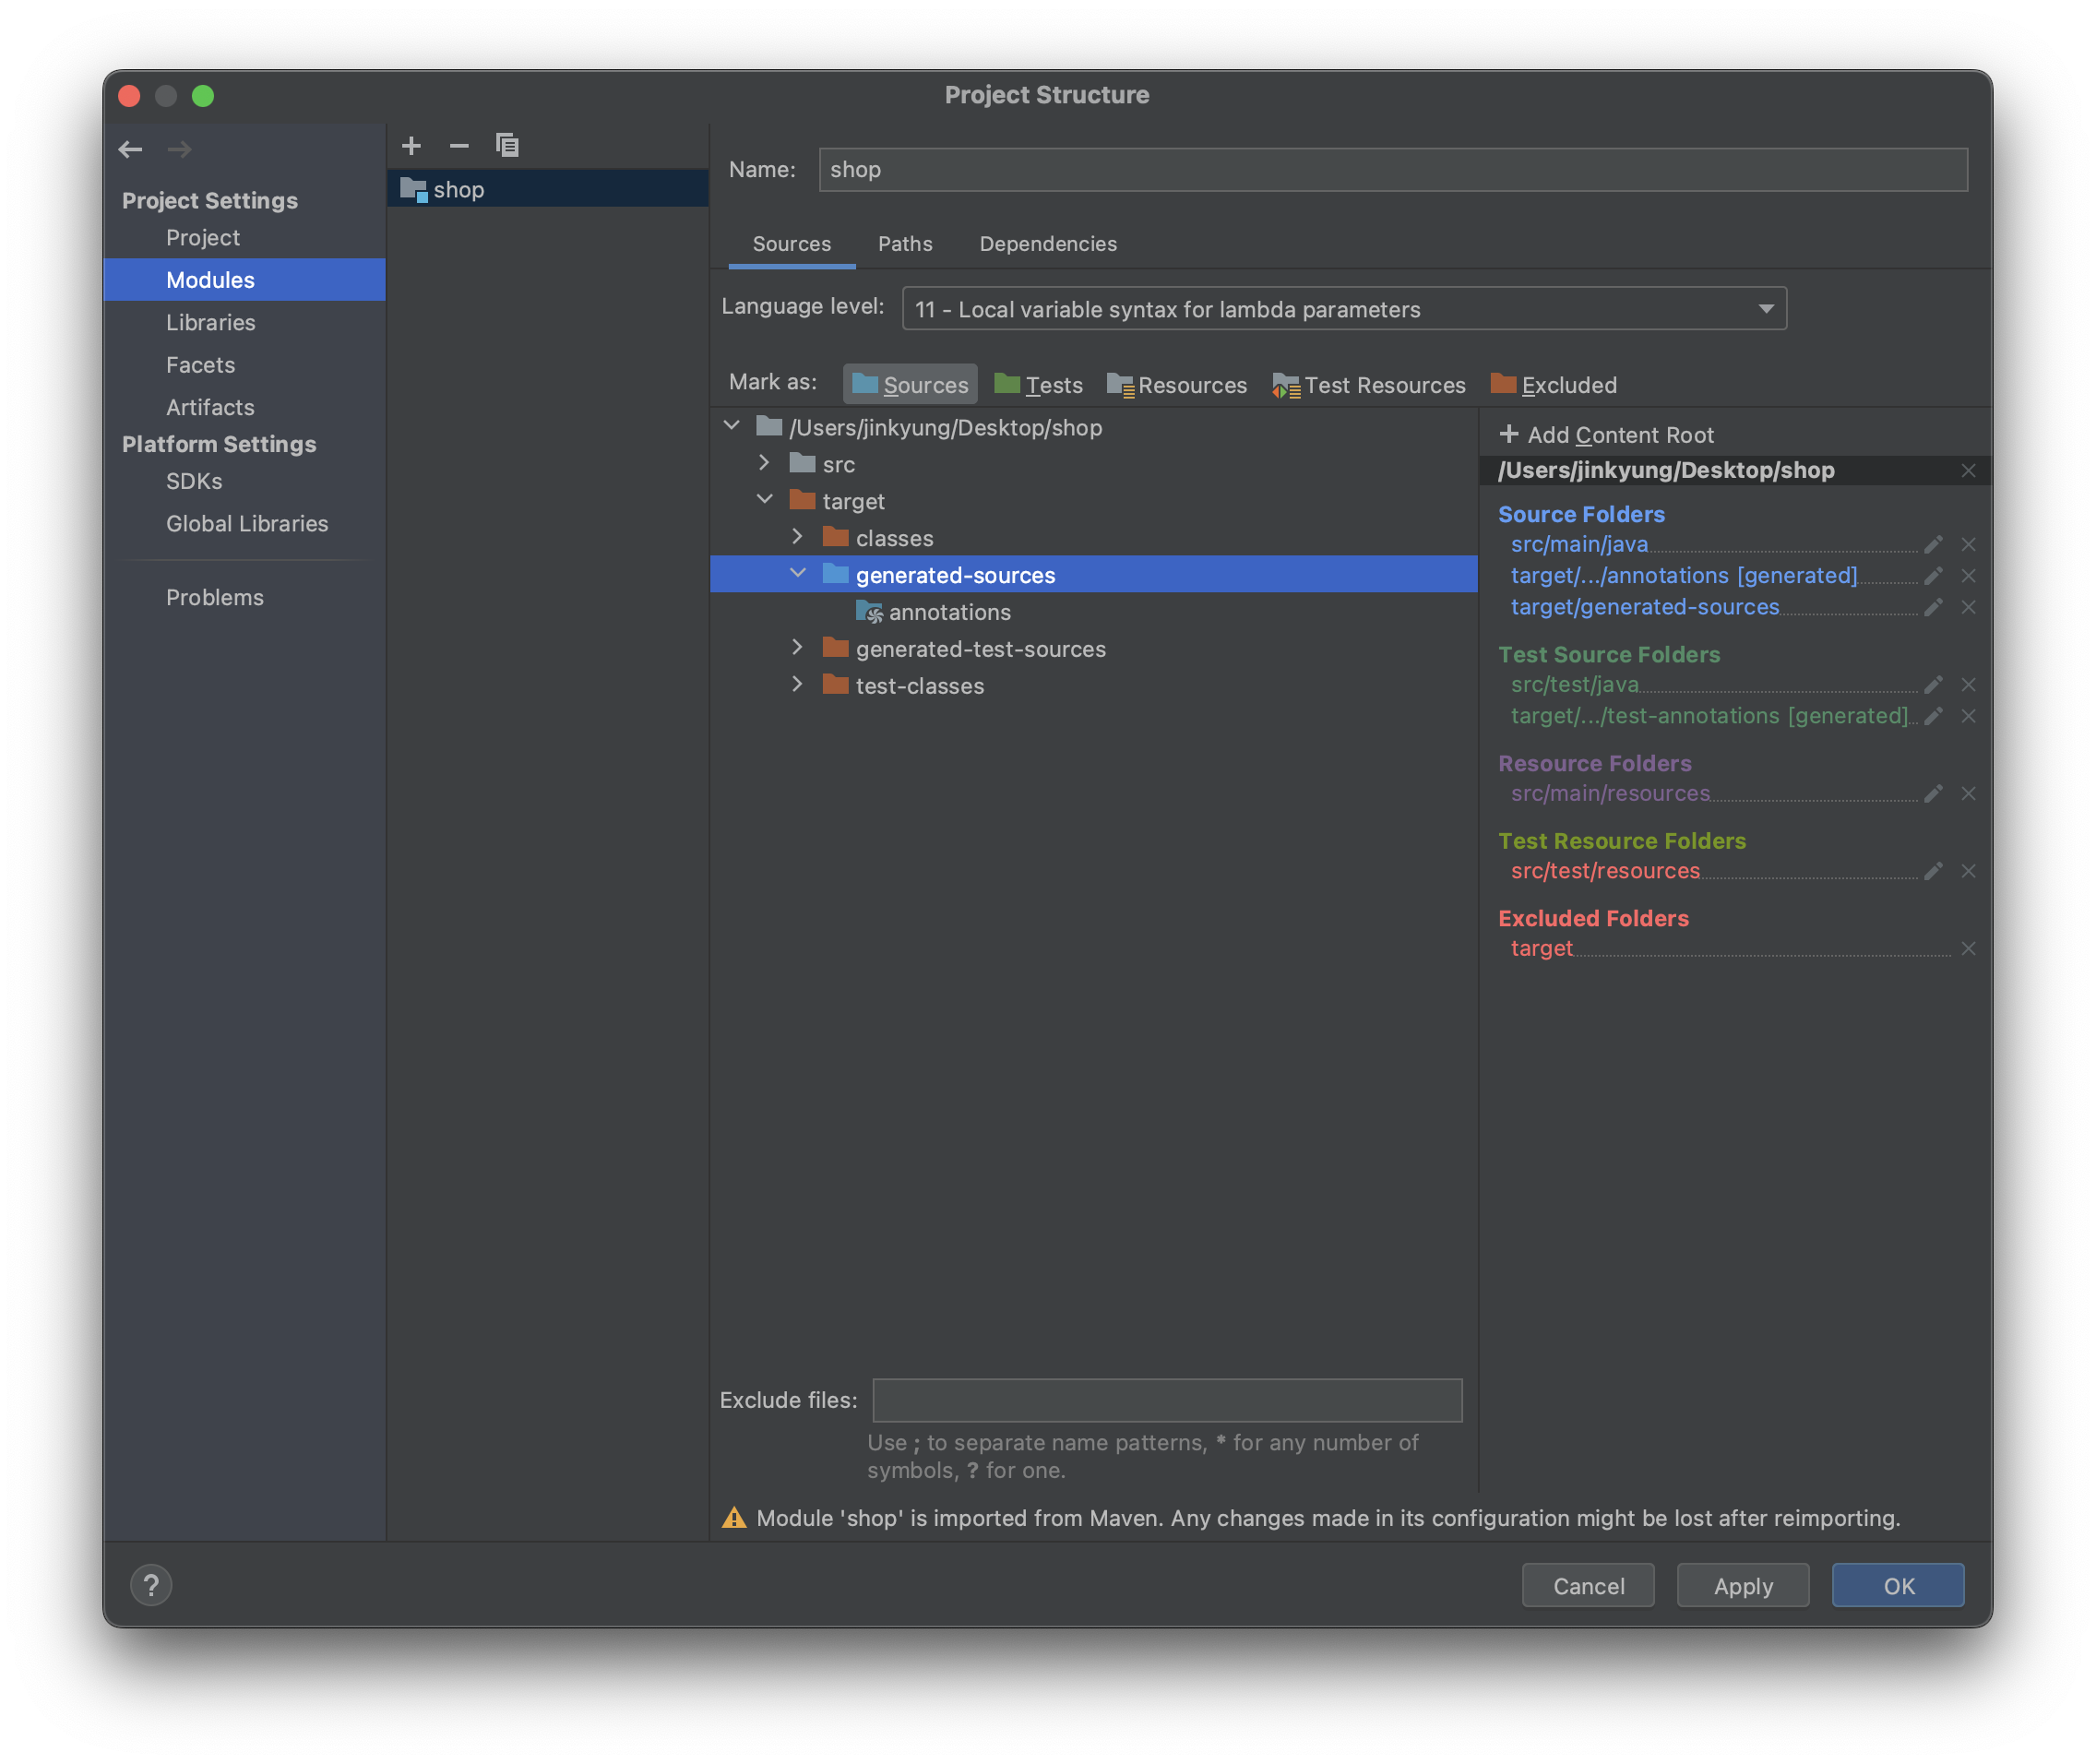
Task: Mark selected folder as Excluded
Action: click(1554, 385)
